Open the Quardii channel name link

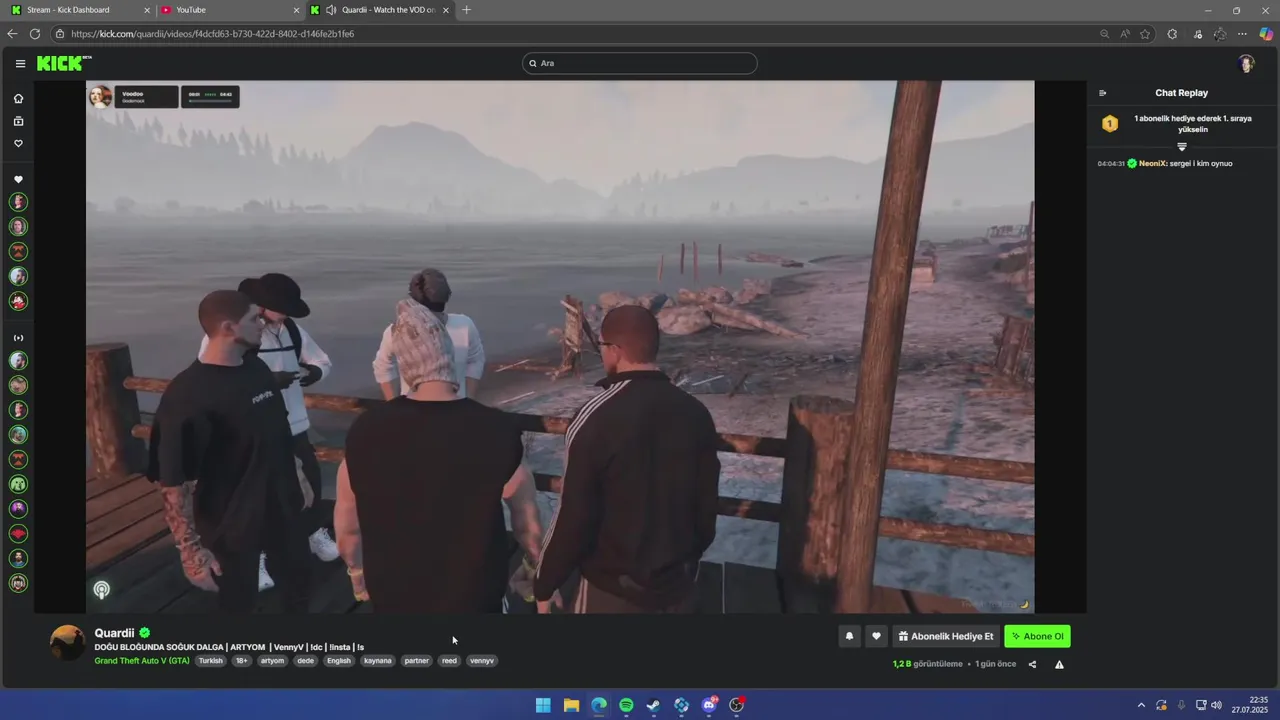114,633
